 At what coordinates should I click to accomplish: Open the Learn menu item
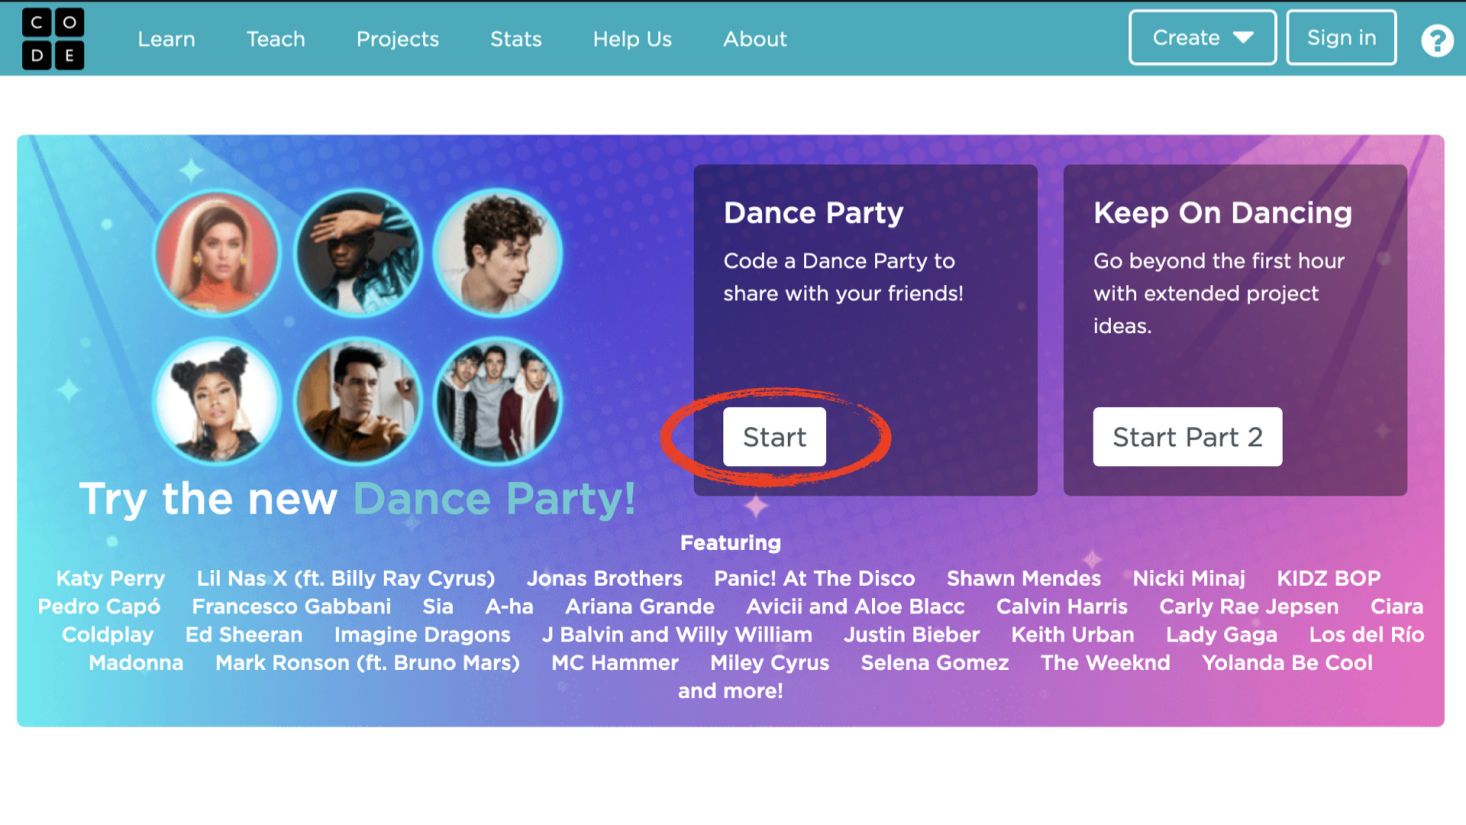[x=166, y=39]
